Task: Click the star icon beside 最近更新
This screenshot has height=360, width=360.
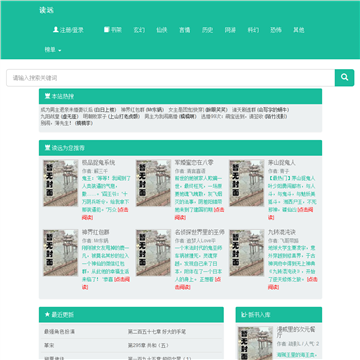Action: [47, 315]
